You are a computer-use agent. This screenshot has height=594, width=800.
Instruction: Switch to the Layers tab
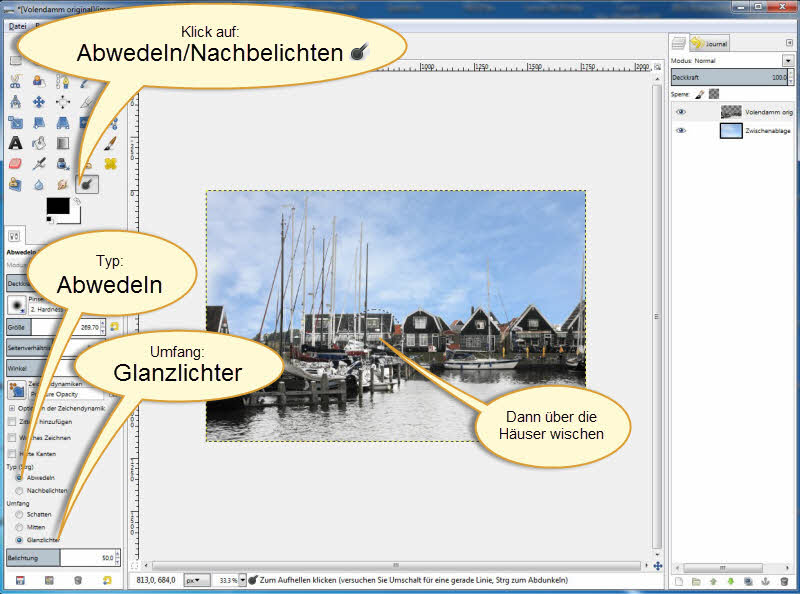coord(679,43)
